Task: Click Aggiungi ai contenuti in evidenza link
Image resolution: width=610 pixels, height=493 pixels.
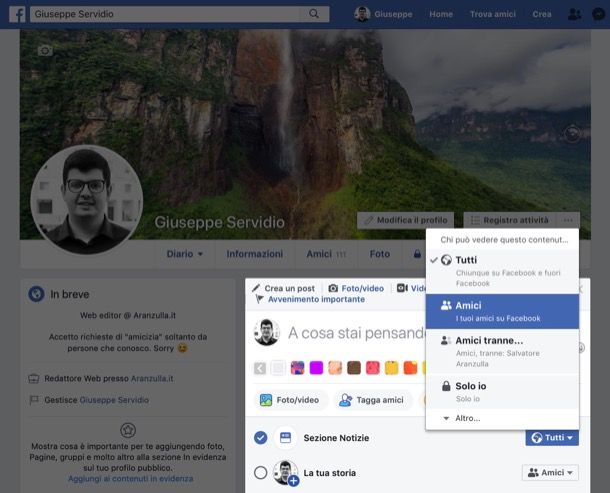Action: tap(130, 479)
